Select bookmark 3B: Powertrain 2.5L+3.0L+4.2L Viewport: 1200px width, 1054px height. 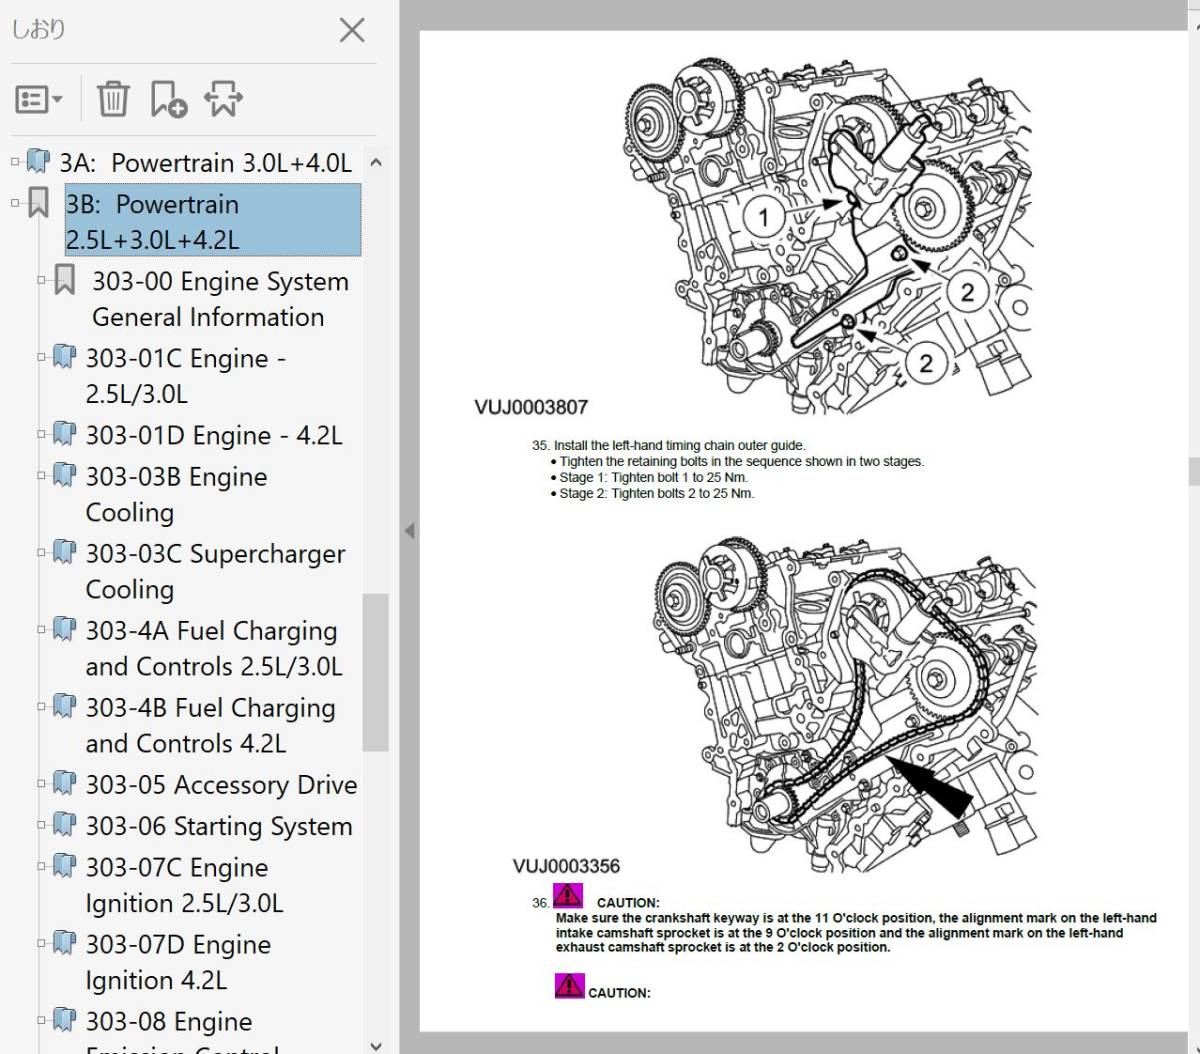[x=213, y=221]
